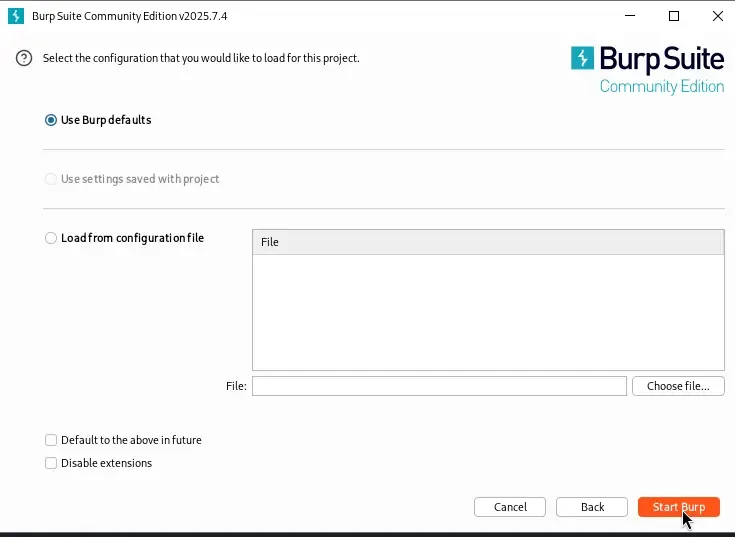
Task: Maximize the Burp Suite window
Action: coord(674,16)
